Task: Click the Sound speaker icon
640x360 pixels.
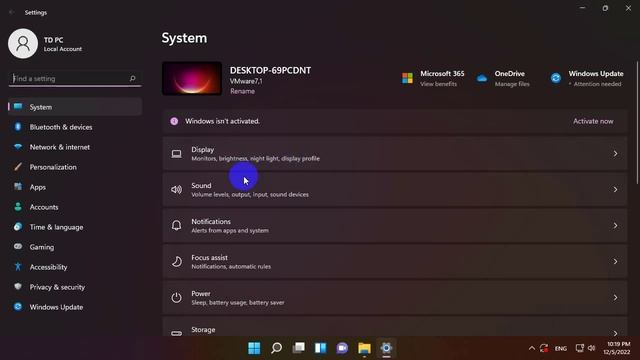Action: pos(176,190)
